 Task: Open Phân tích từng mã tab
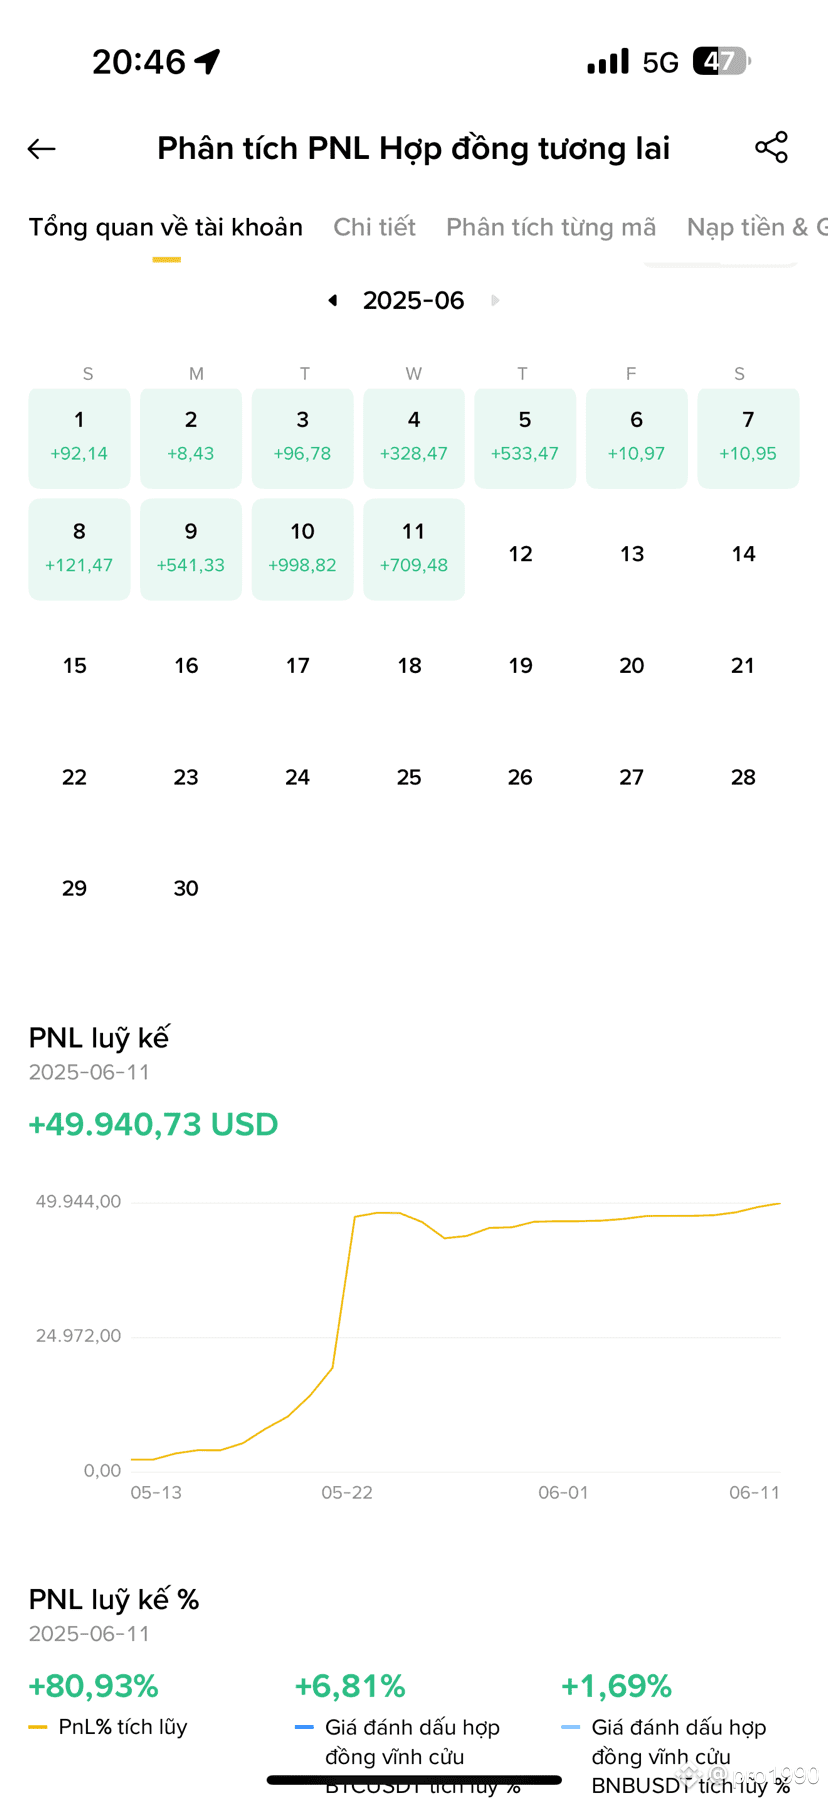[551, 227]
